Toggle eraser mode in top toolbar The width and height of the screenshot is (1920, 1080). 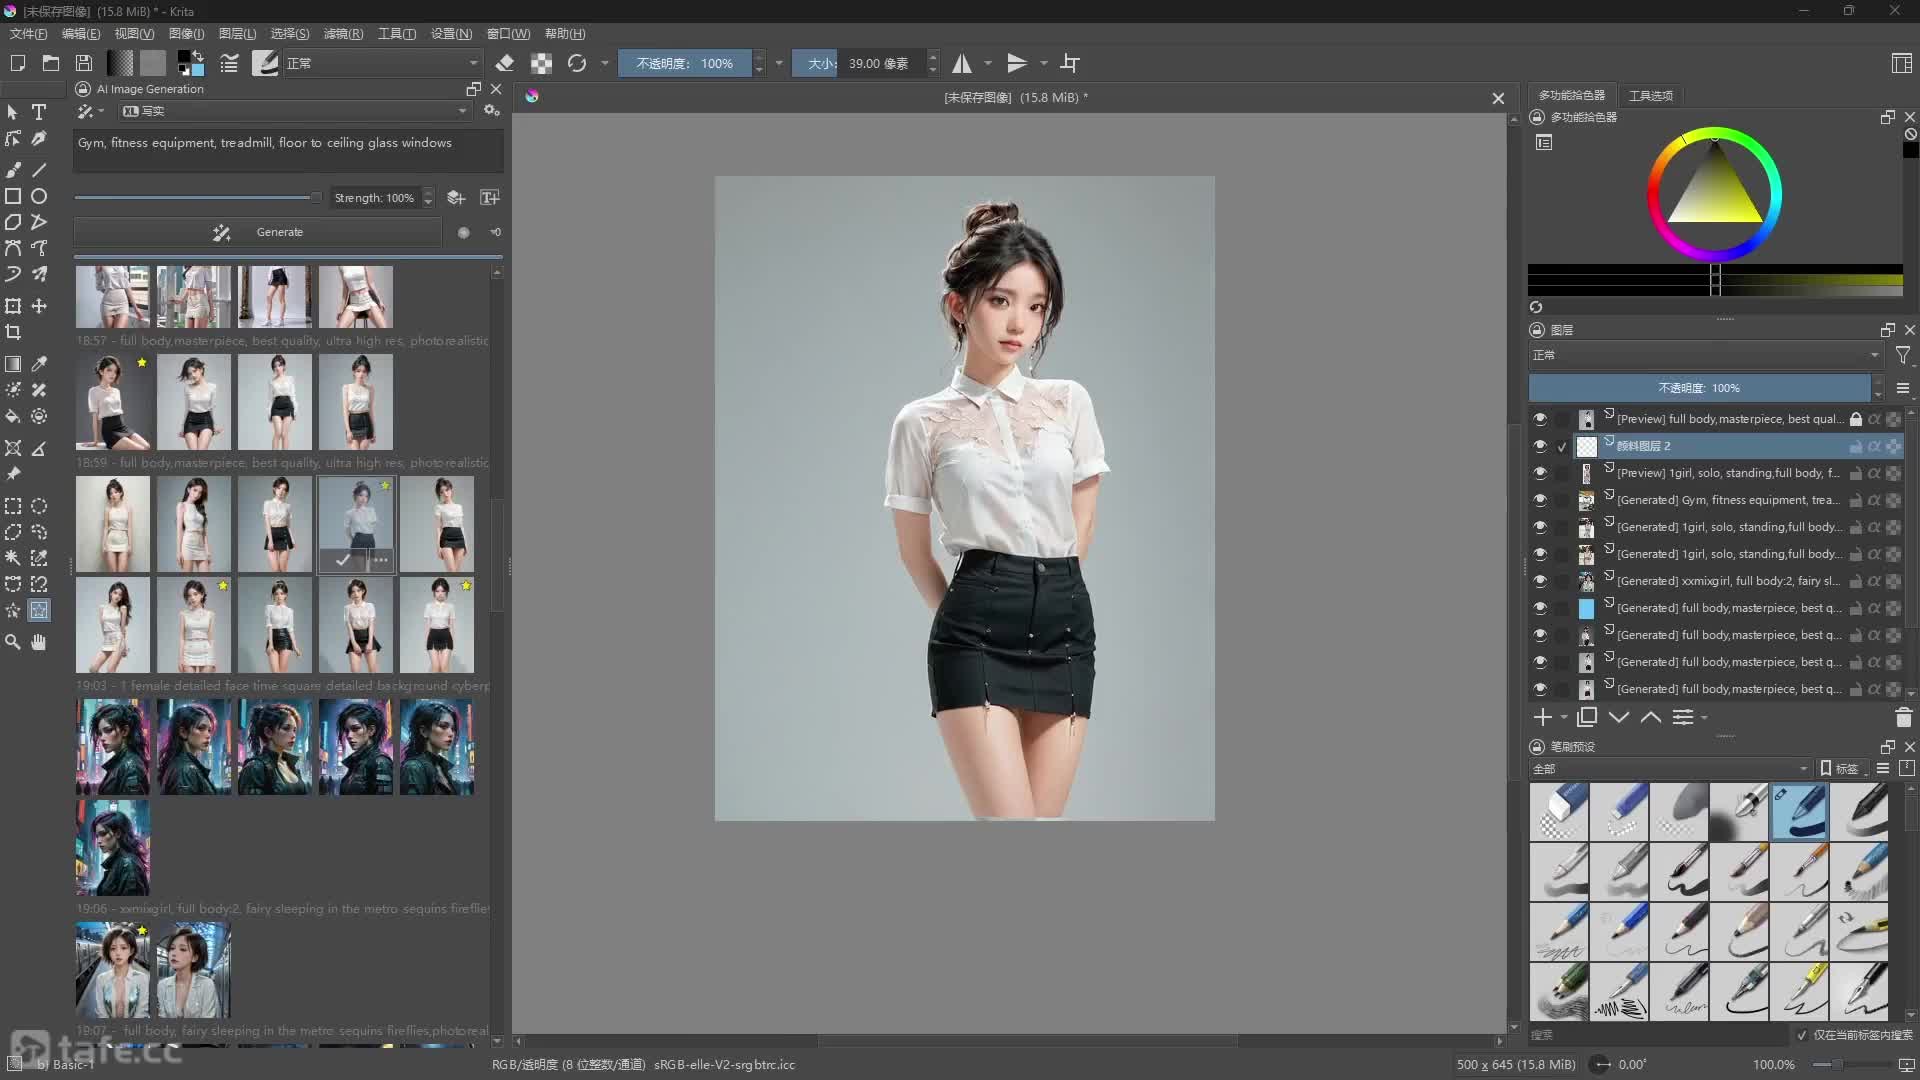tap(505, 63)
